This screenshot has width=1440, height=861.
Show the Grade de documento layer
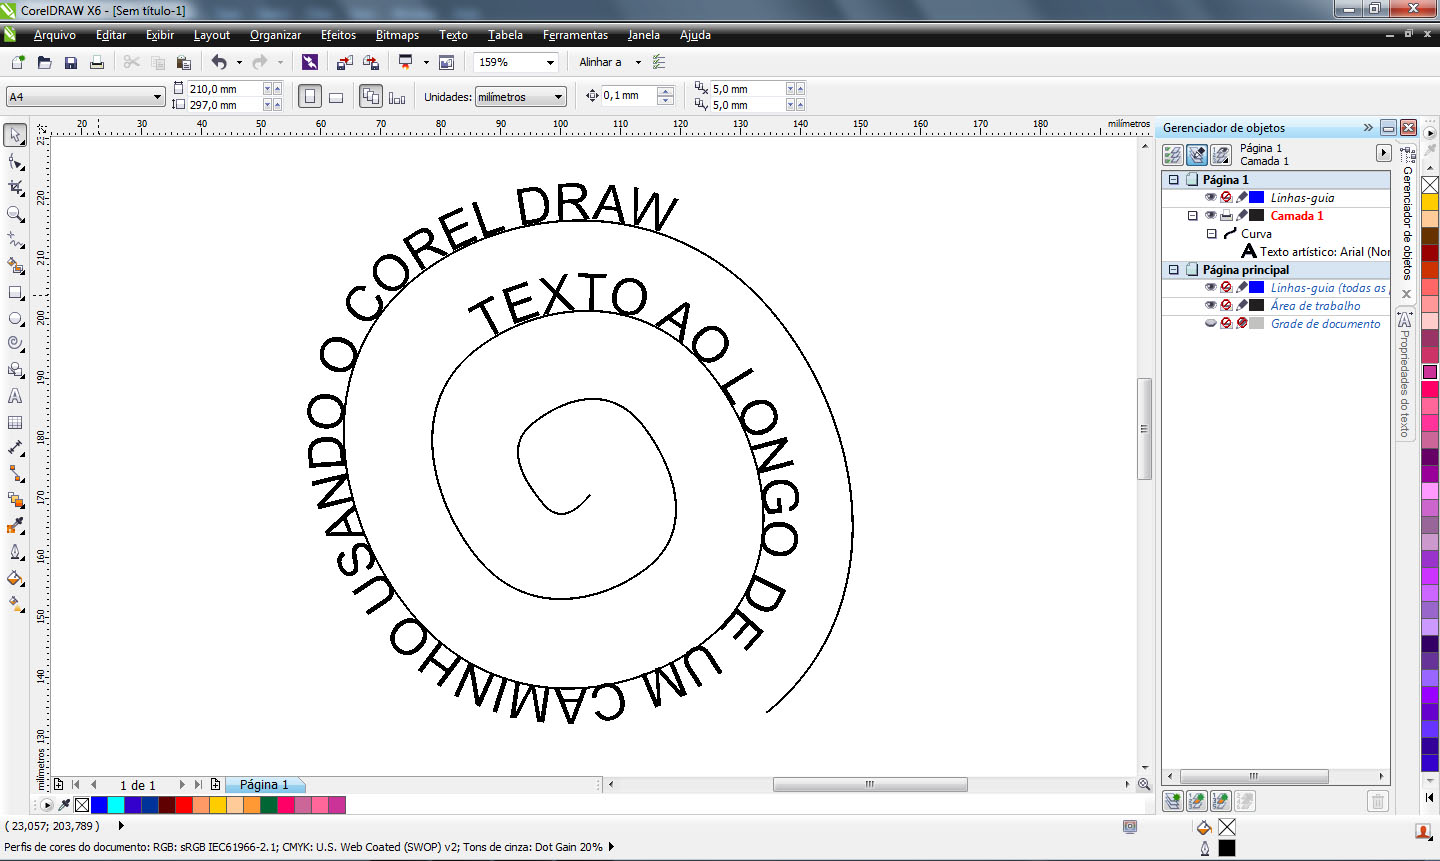tap(1210, 324)
